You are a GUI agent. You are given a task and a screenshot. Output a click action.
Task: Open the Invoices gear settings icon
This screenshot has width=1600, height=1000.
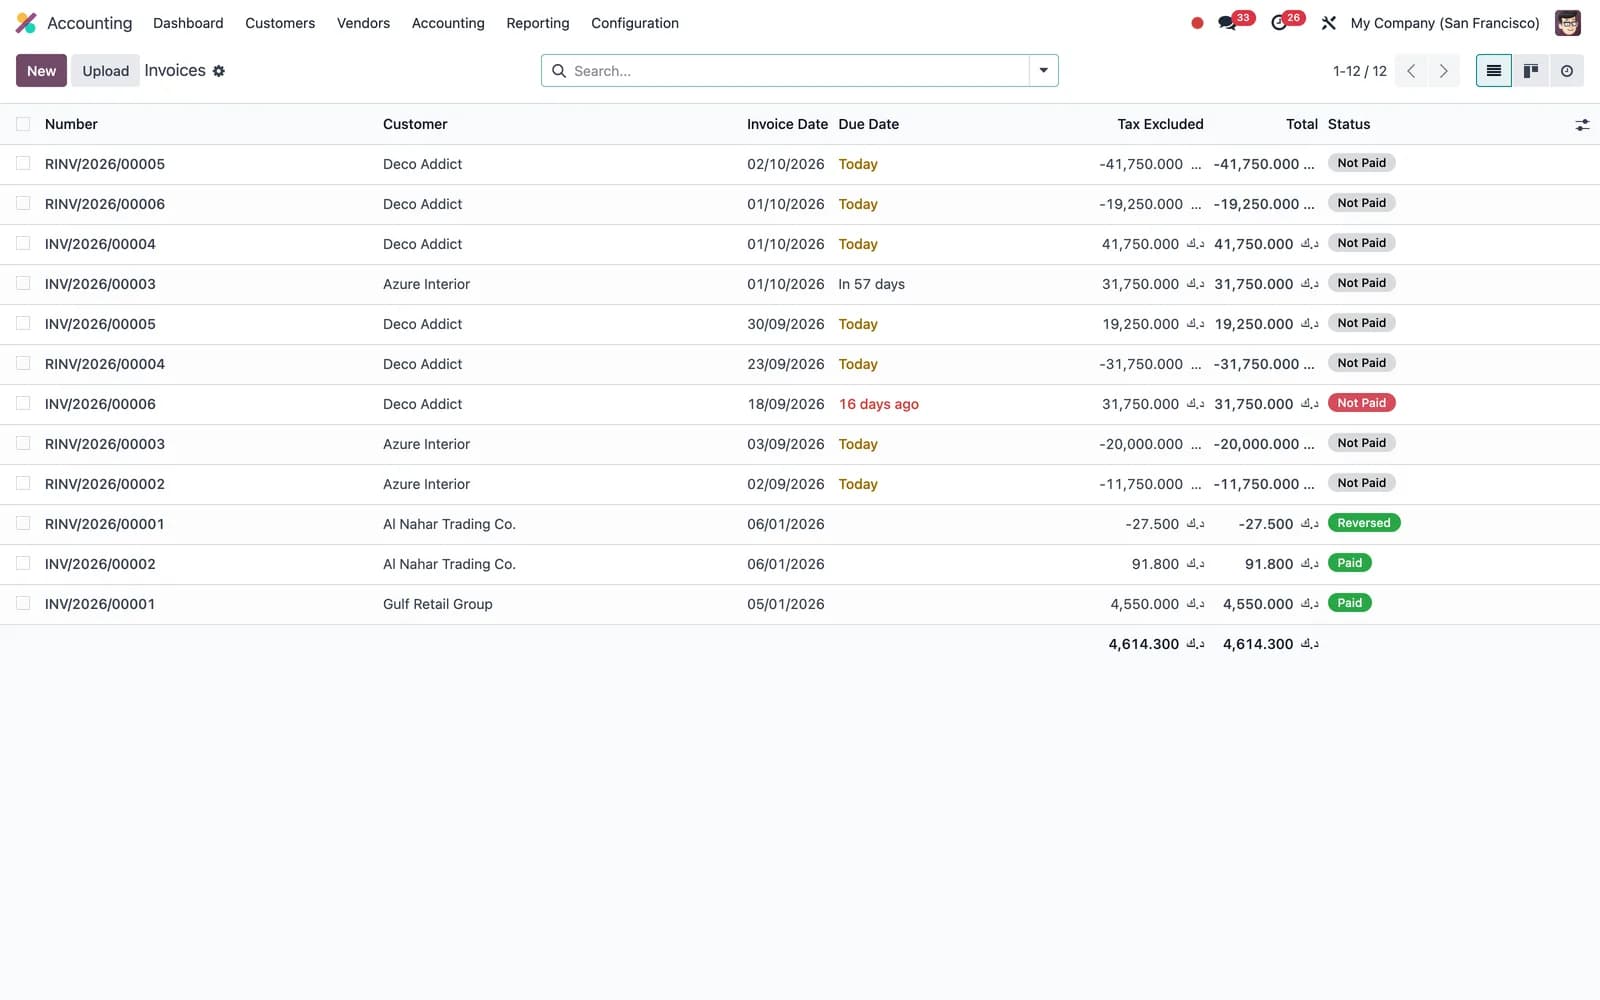point(219,71)
